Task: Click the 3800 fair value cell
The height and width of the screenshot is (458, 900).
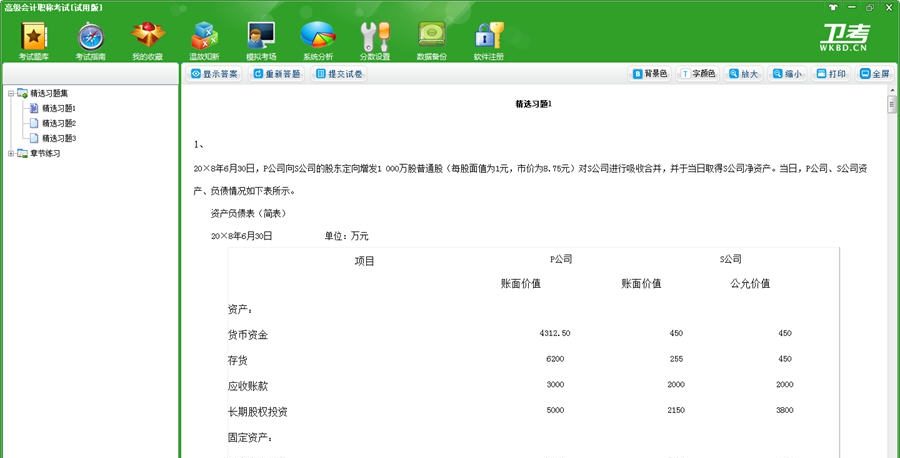Action: 785,410
